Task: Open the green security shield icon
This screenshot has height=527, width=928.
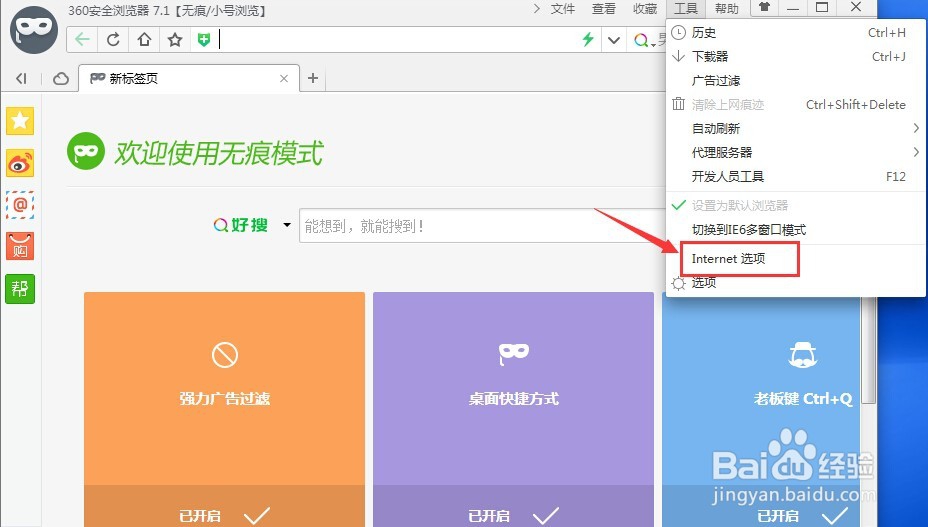Action: click(204, 40)
